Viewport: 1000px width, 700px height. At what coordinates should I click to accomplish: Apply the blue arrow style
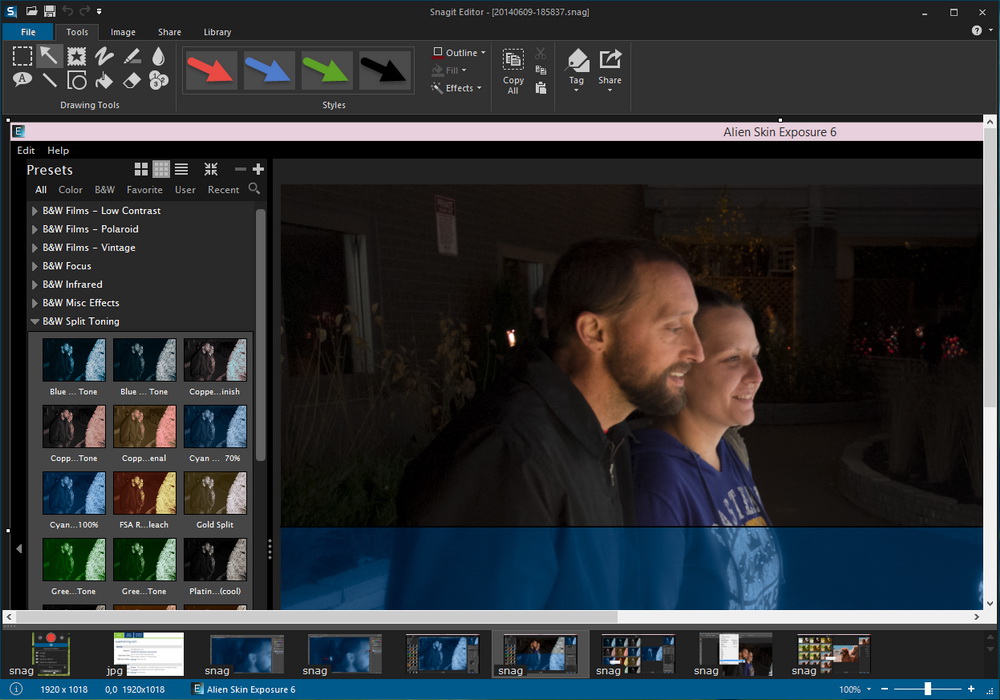268,70
